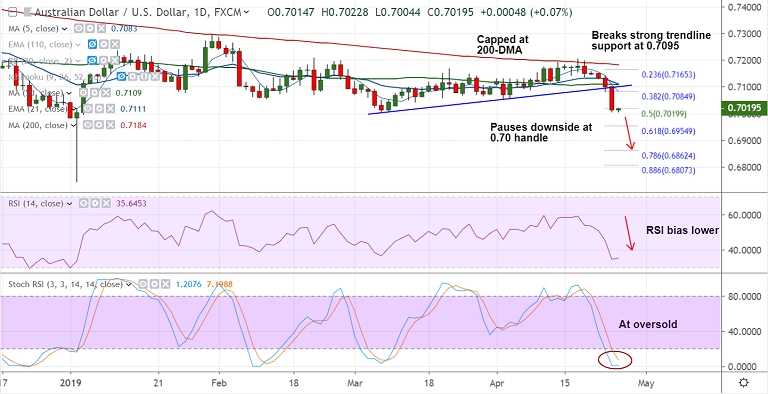
Task: Expand the EMA (110, close) legend dropdown
Action: [x=77, y=45]
